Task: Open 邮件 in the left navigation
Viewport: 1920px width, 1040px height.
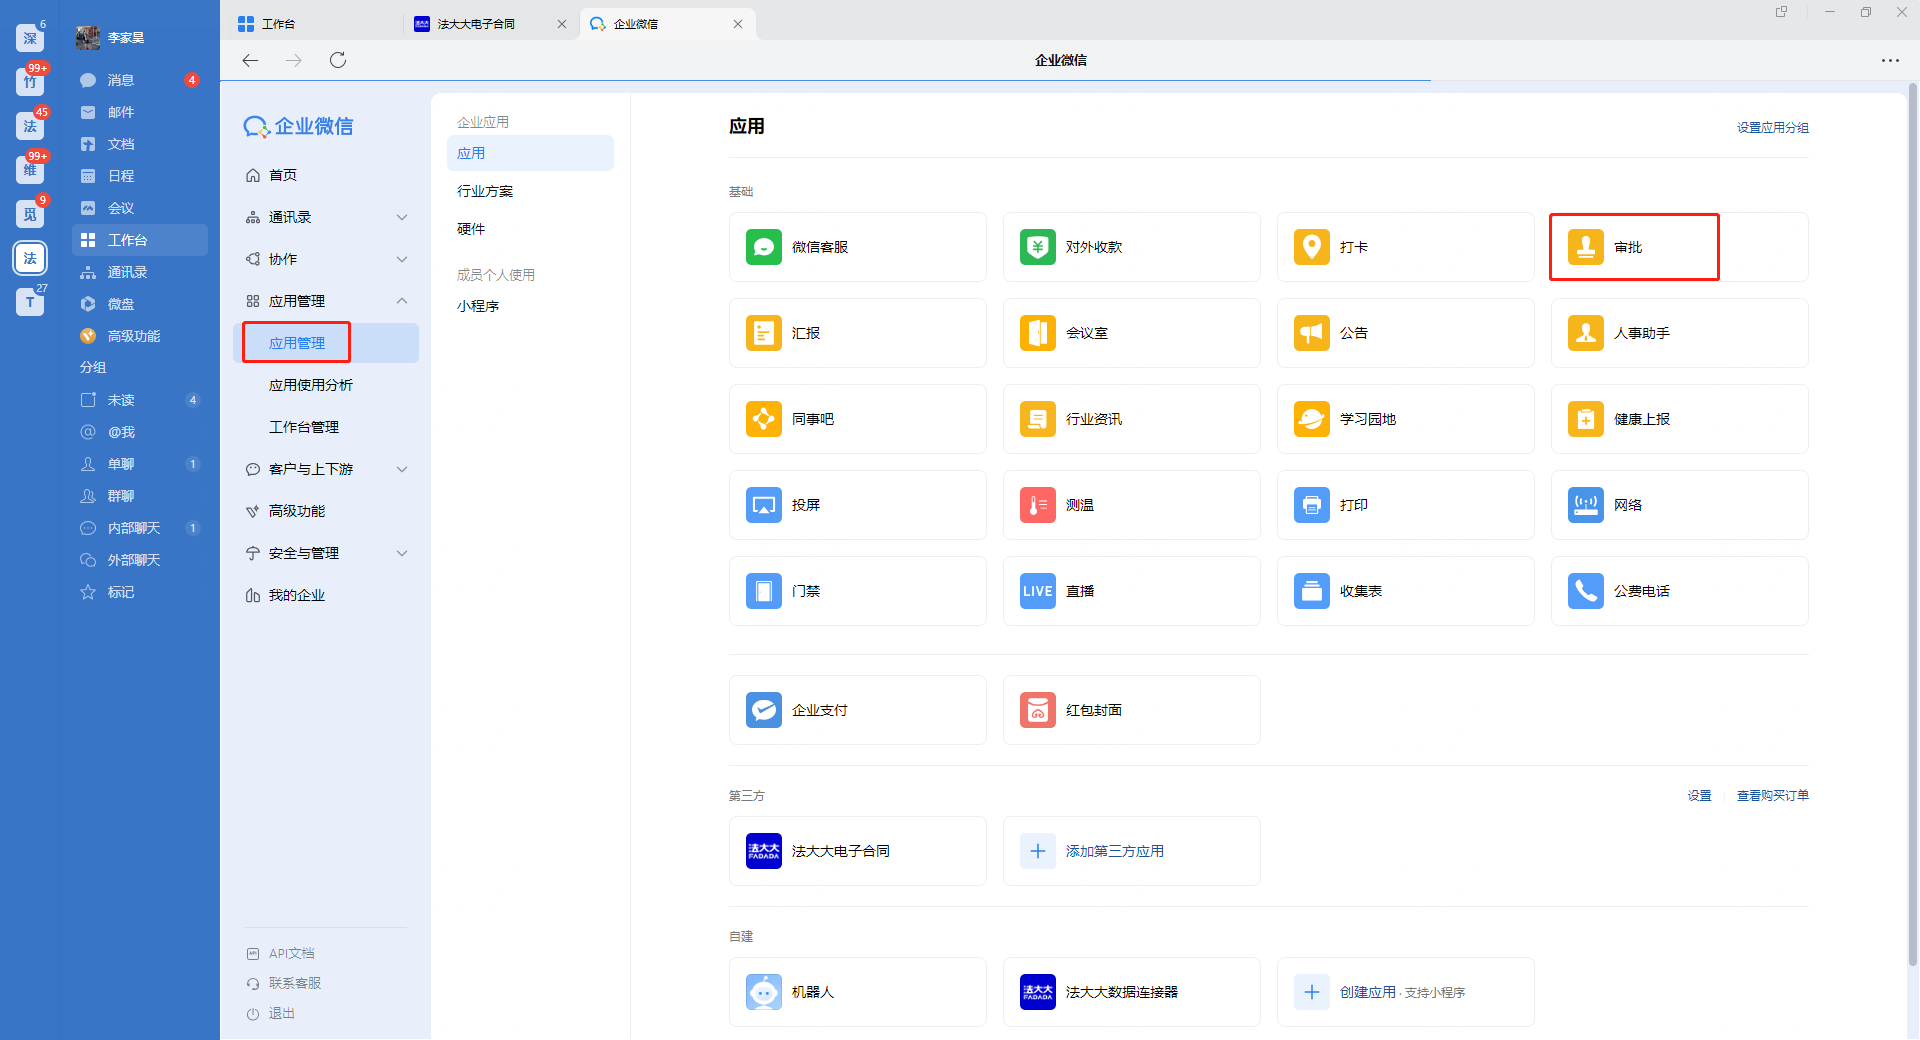Action: (140, 112)
